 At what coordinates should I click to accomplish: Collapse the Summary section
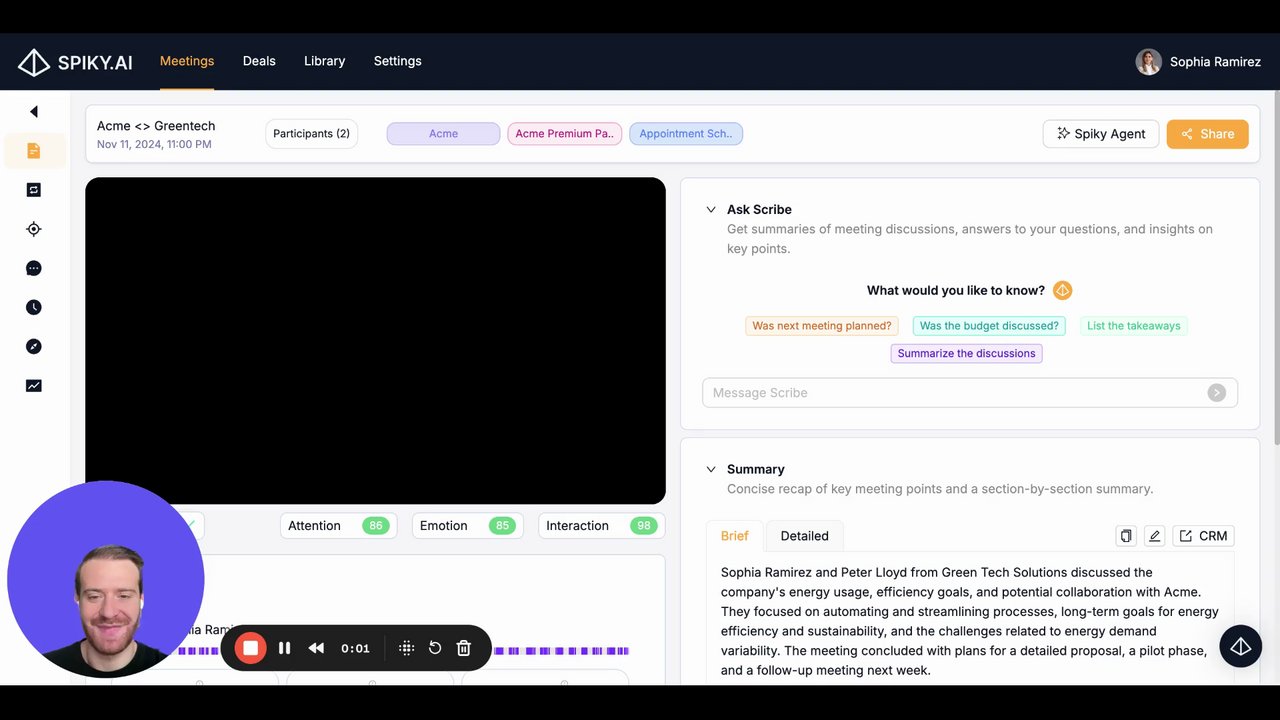(711, 469)
